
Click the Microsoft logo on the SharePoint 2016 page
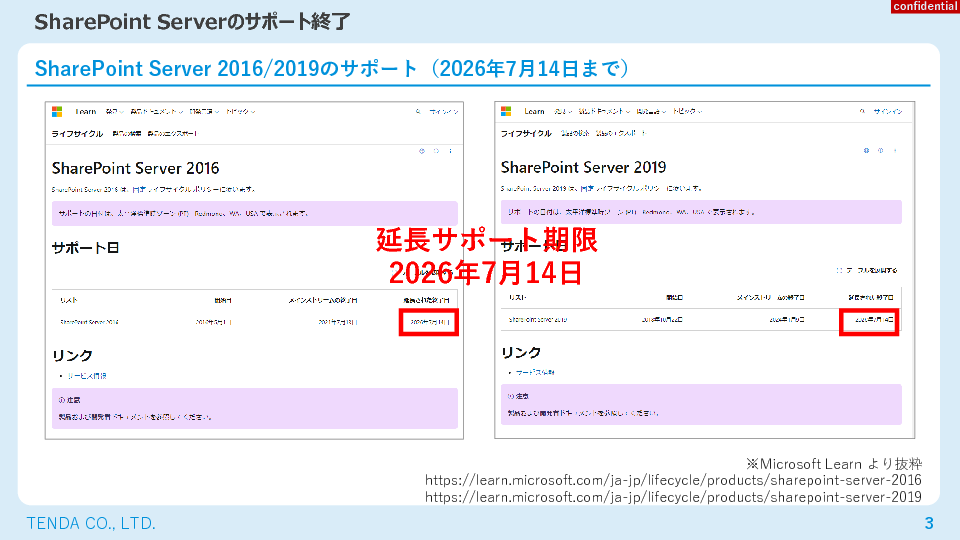pos(58,111)
